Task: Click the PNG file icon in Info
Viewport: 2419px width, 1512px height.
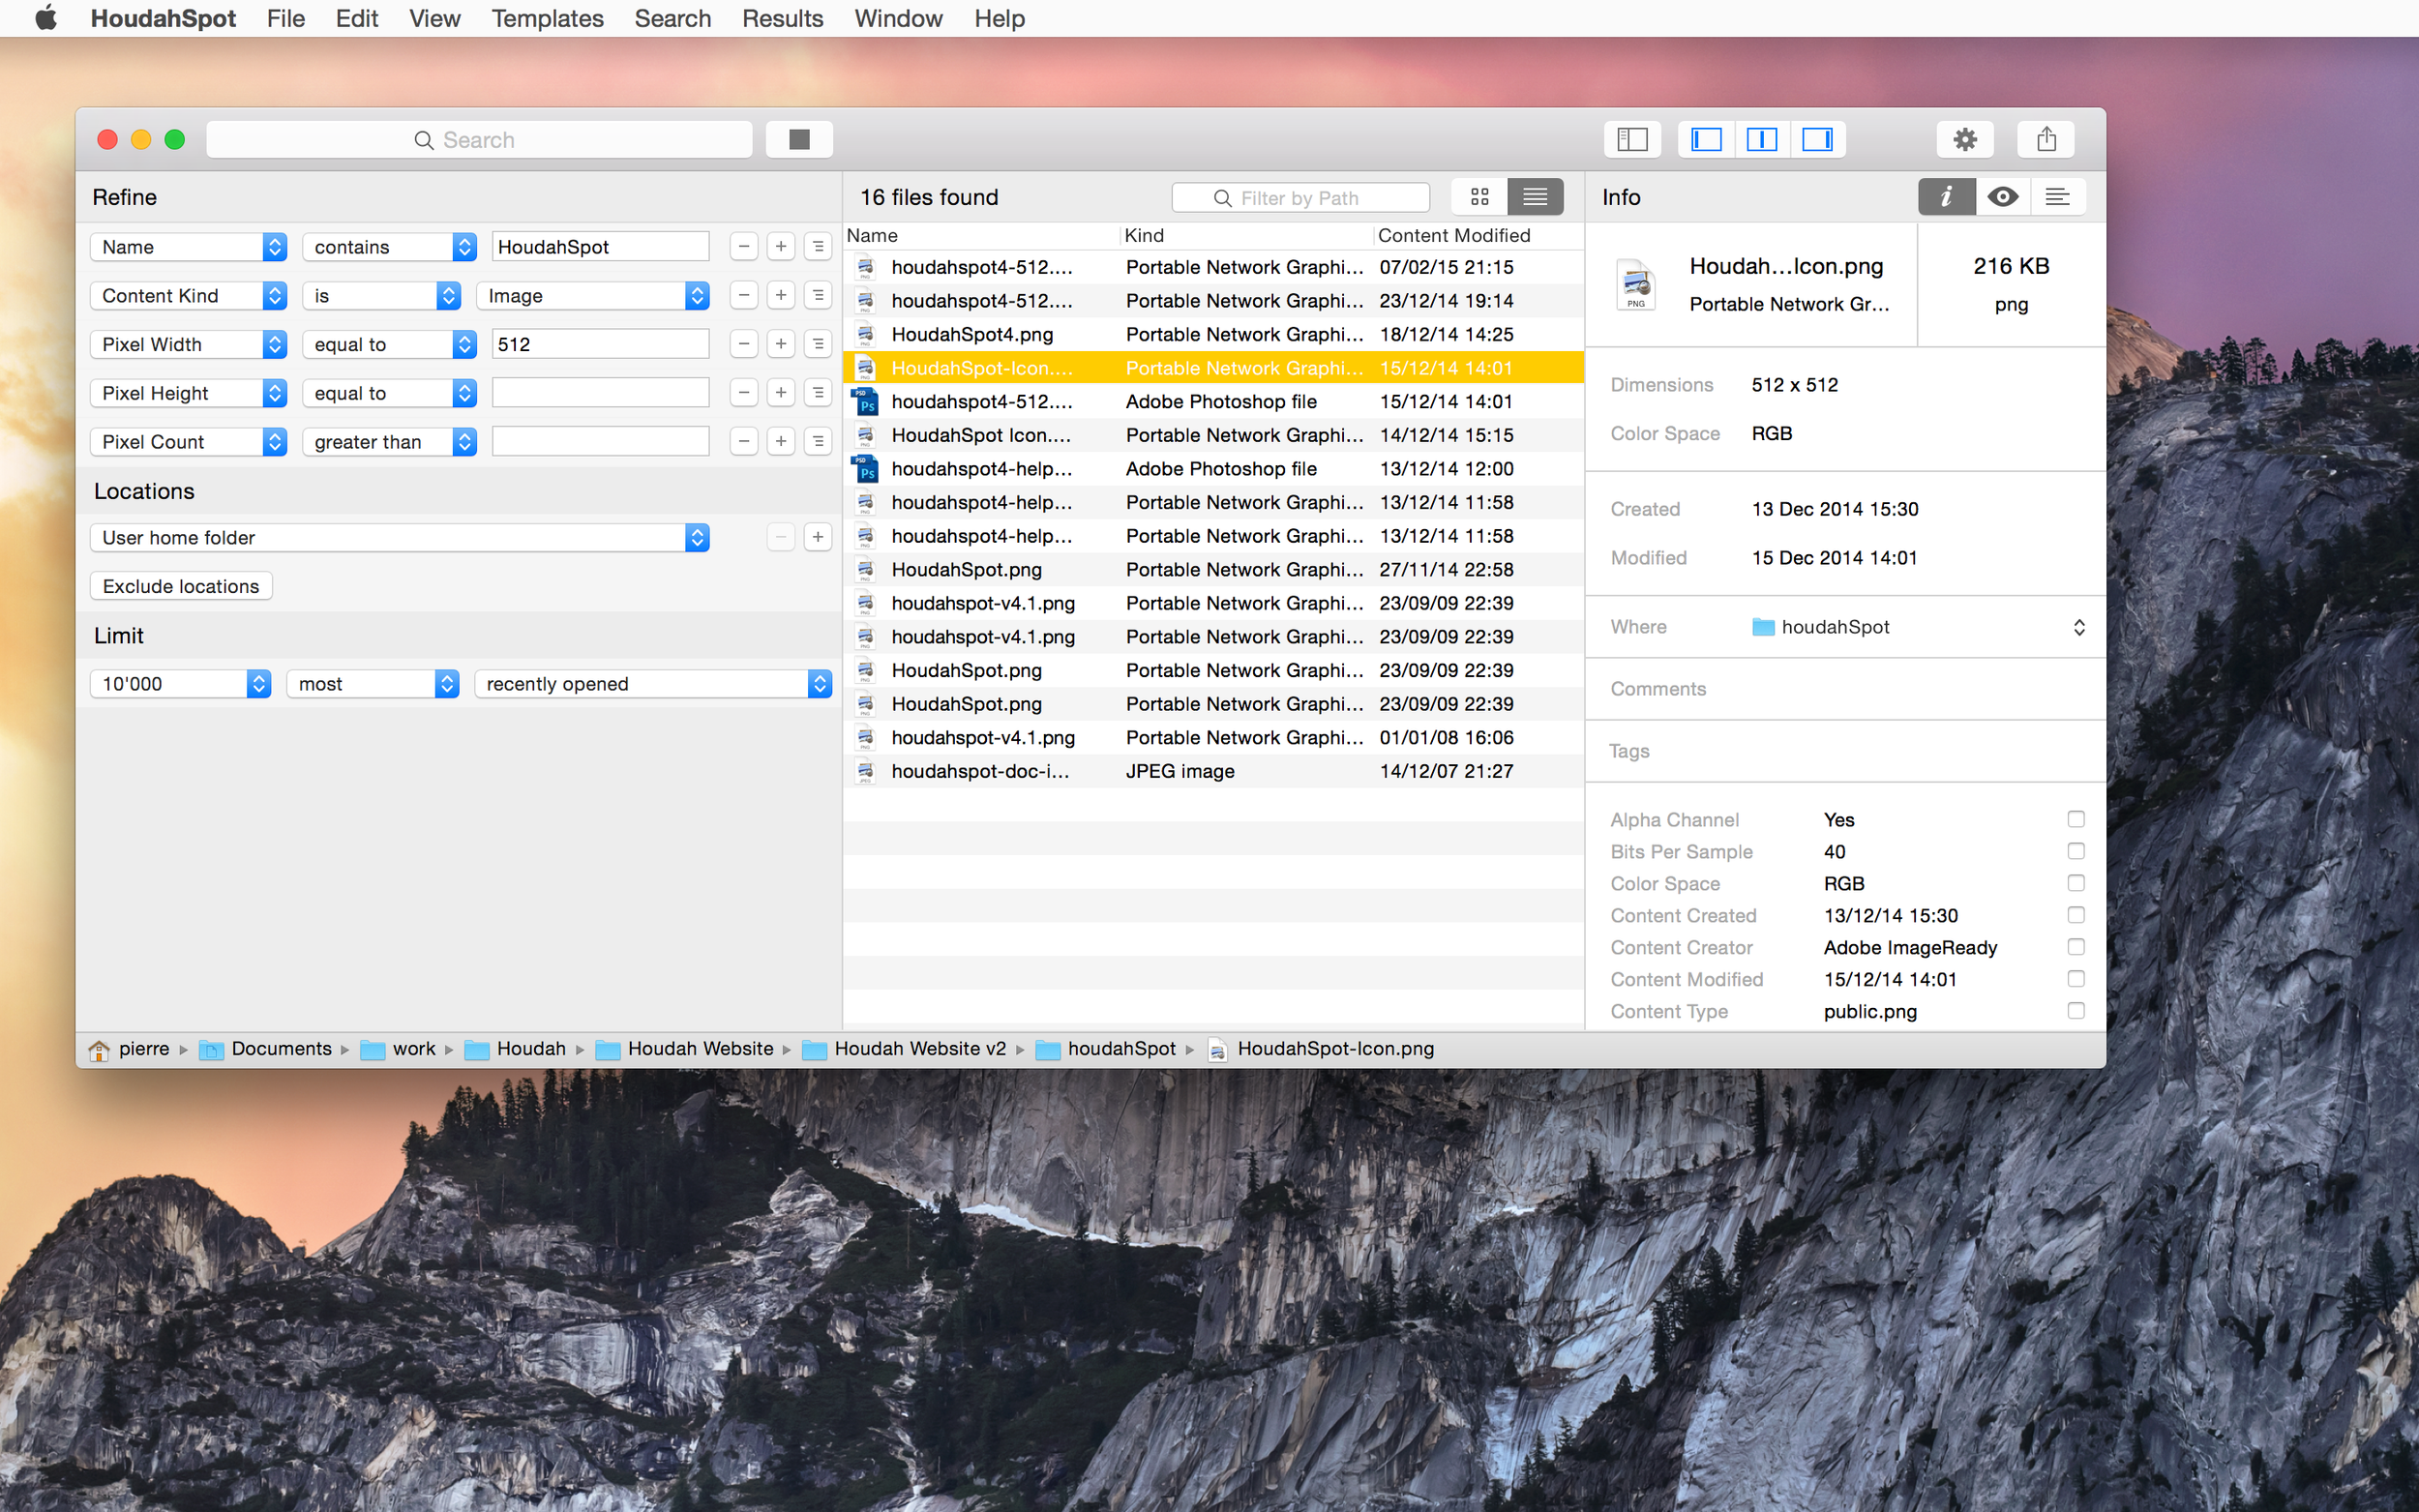Action: pyautogui.click(x=1635, y=285)
